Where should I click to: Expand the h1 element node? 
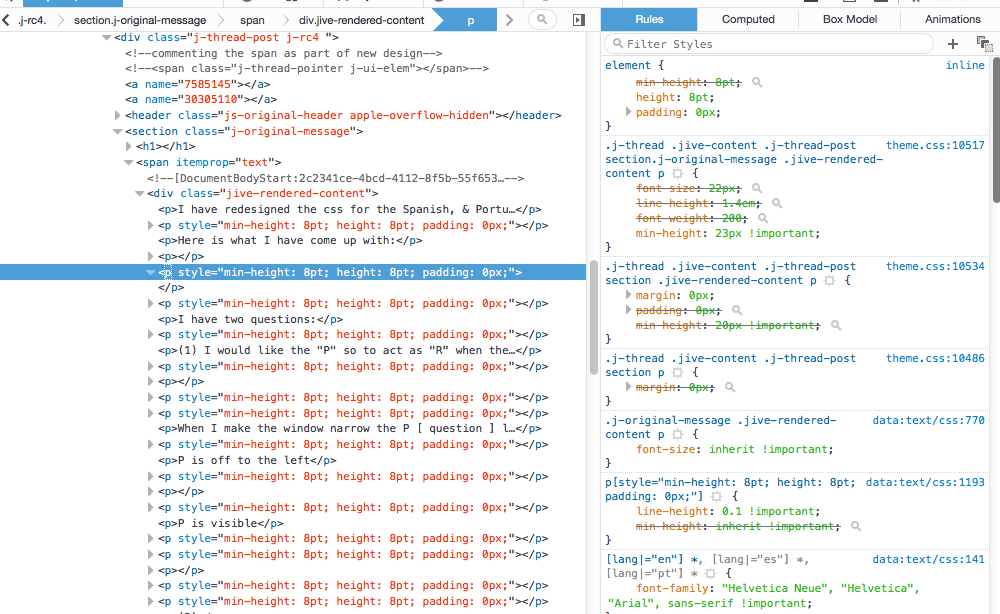(x=129, y=147)
